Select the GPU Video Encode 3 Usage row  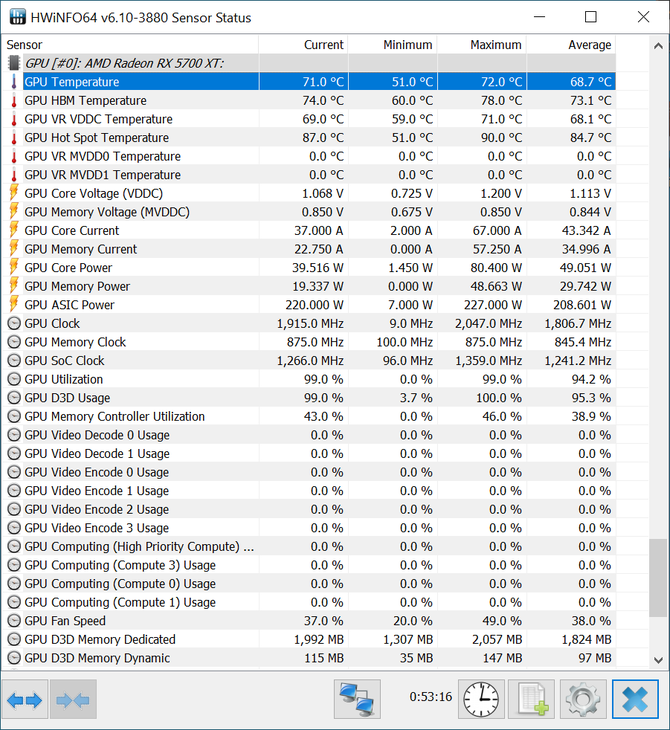[309, 528]
